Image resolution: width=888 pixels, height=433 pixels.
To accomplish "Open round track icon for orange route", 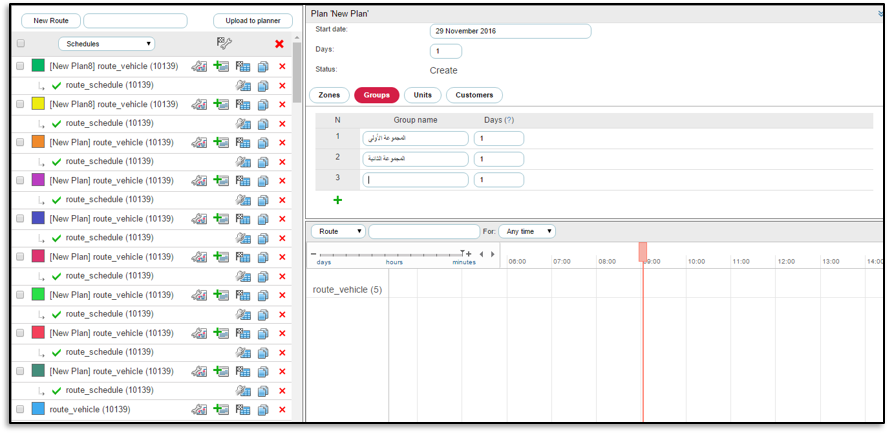I will [199, 142].
